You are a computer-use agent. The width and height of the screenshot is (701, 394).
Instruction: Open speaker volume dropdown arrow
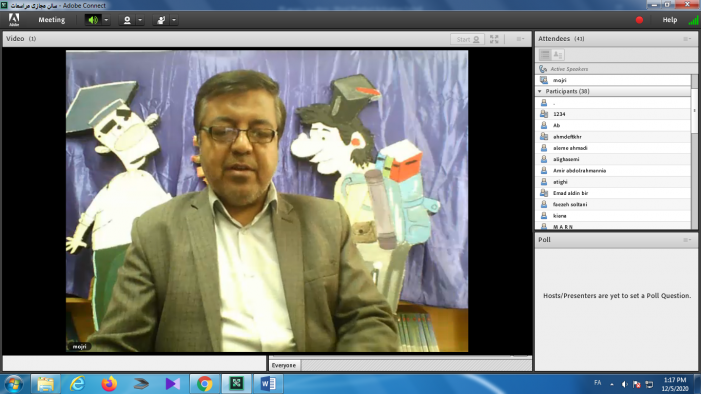(x=106, y=20)
